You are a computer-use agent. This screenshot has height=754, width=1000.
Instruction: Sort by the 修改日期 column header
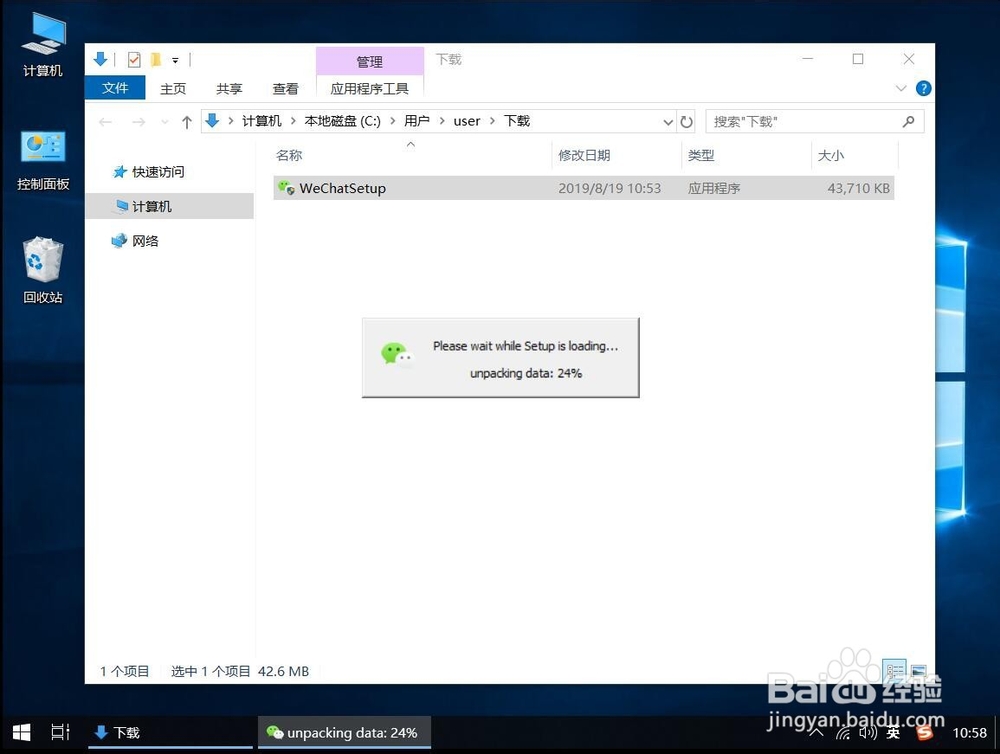(584, 155)
